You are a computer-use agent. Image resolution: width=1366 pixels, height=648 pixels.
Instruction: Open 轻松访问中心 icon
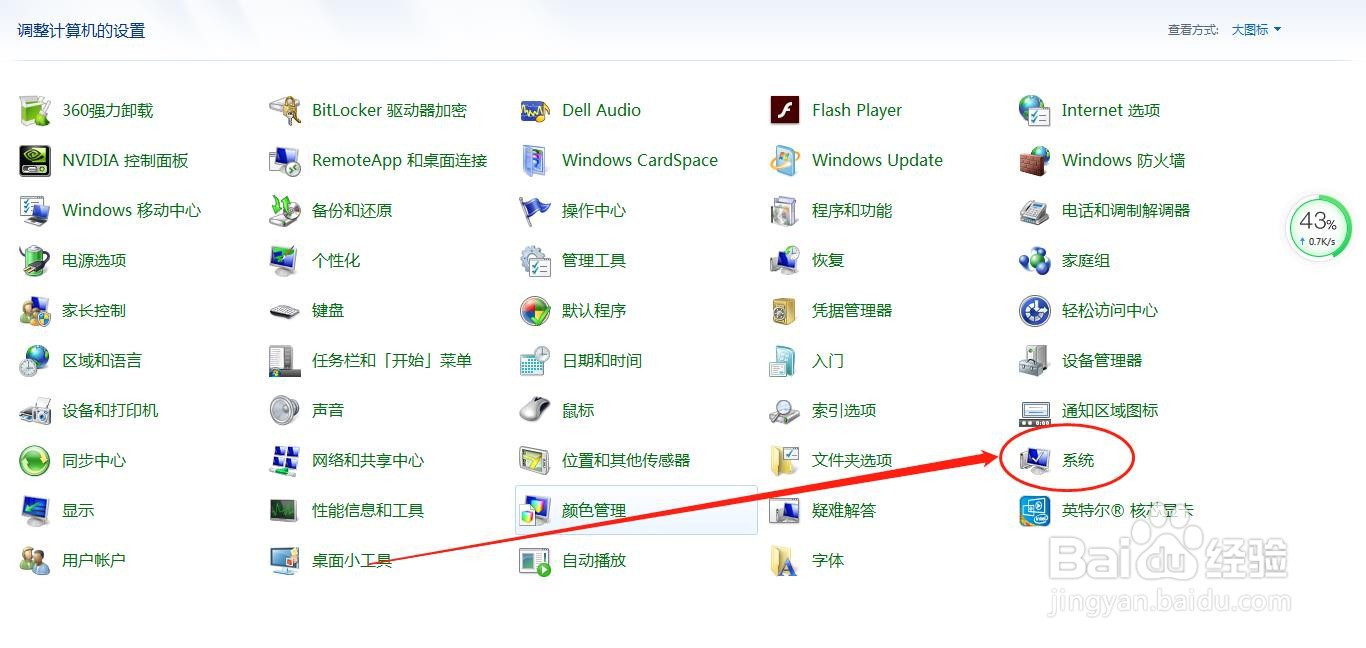click(1035, 310)
